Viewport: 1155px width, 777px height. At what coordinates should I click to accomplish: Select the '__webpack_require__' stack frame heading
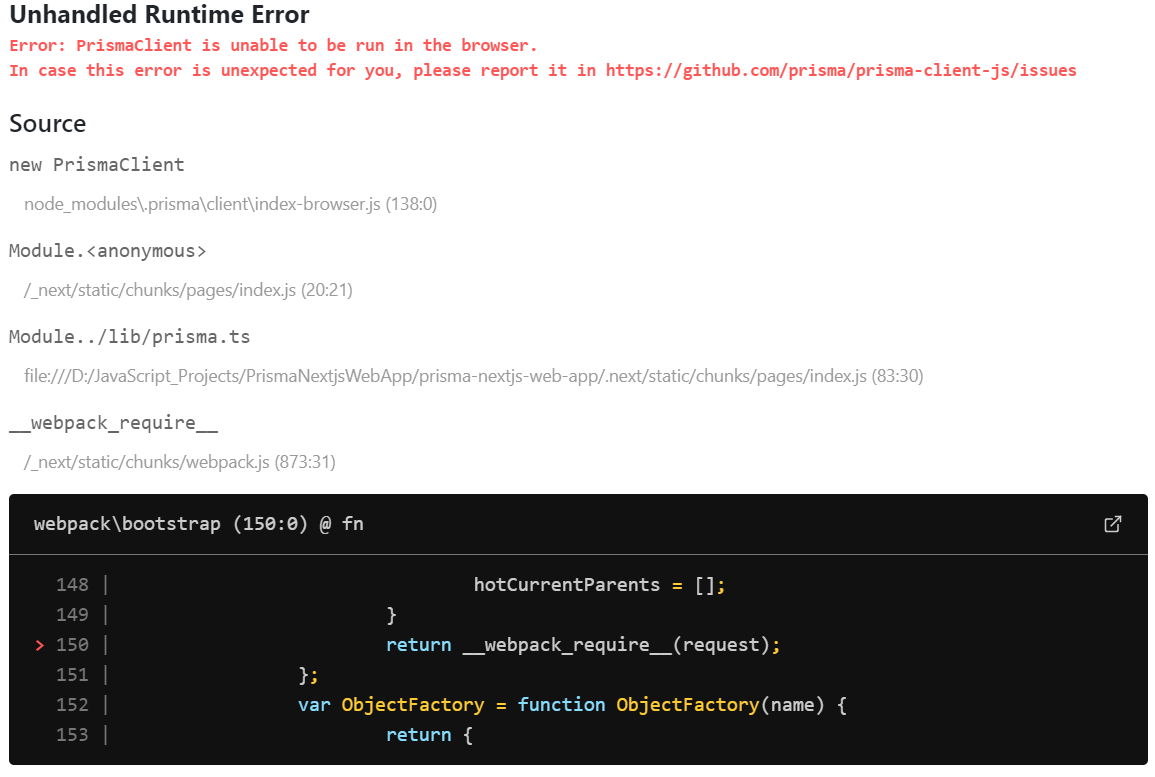[x=113, y=423]
